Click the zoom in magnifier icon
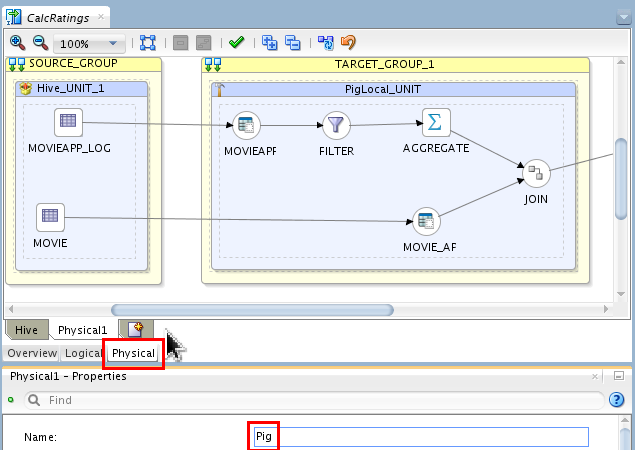The height and width of the screenshot is (450, 635). coord(17,43)
